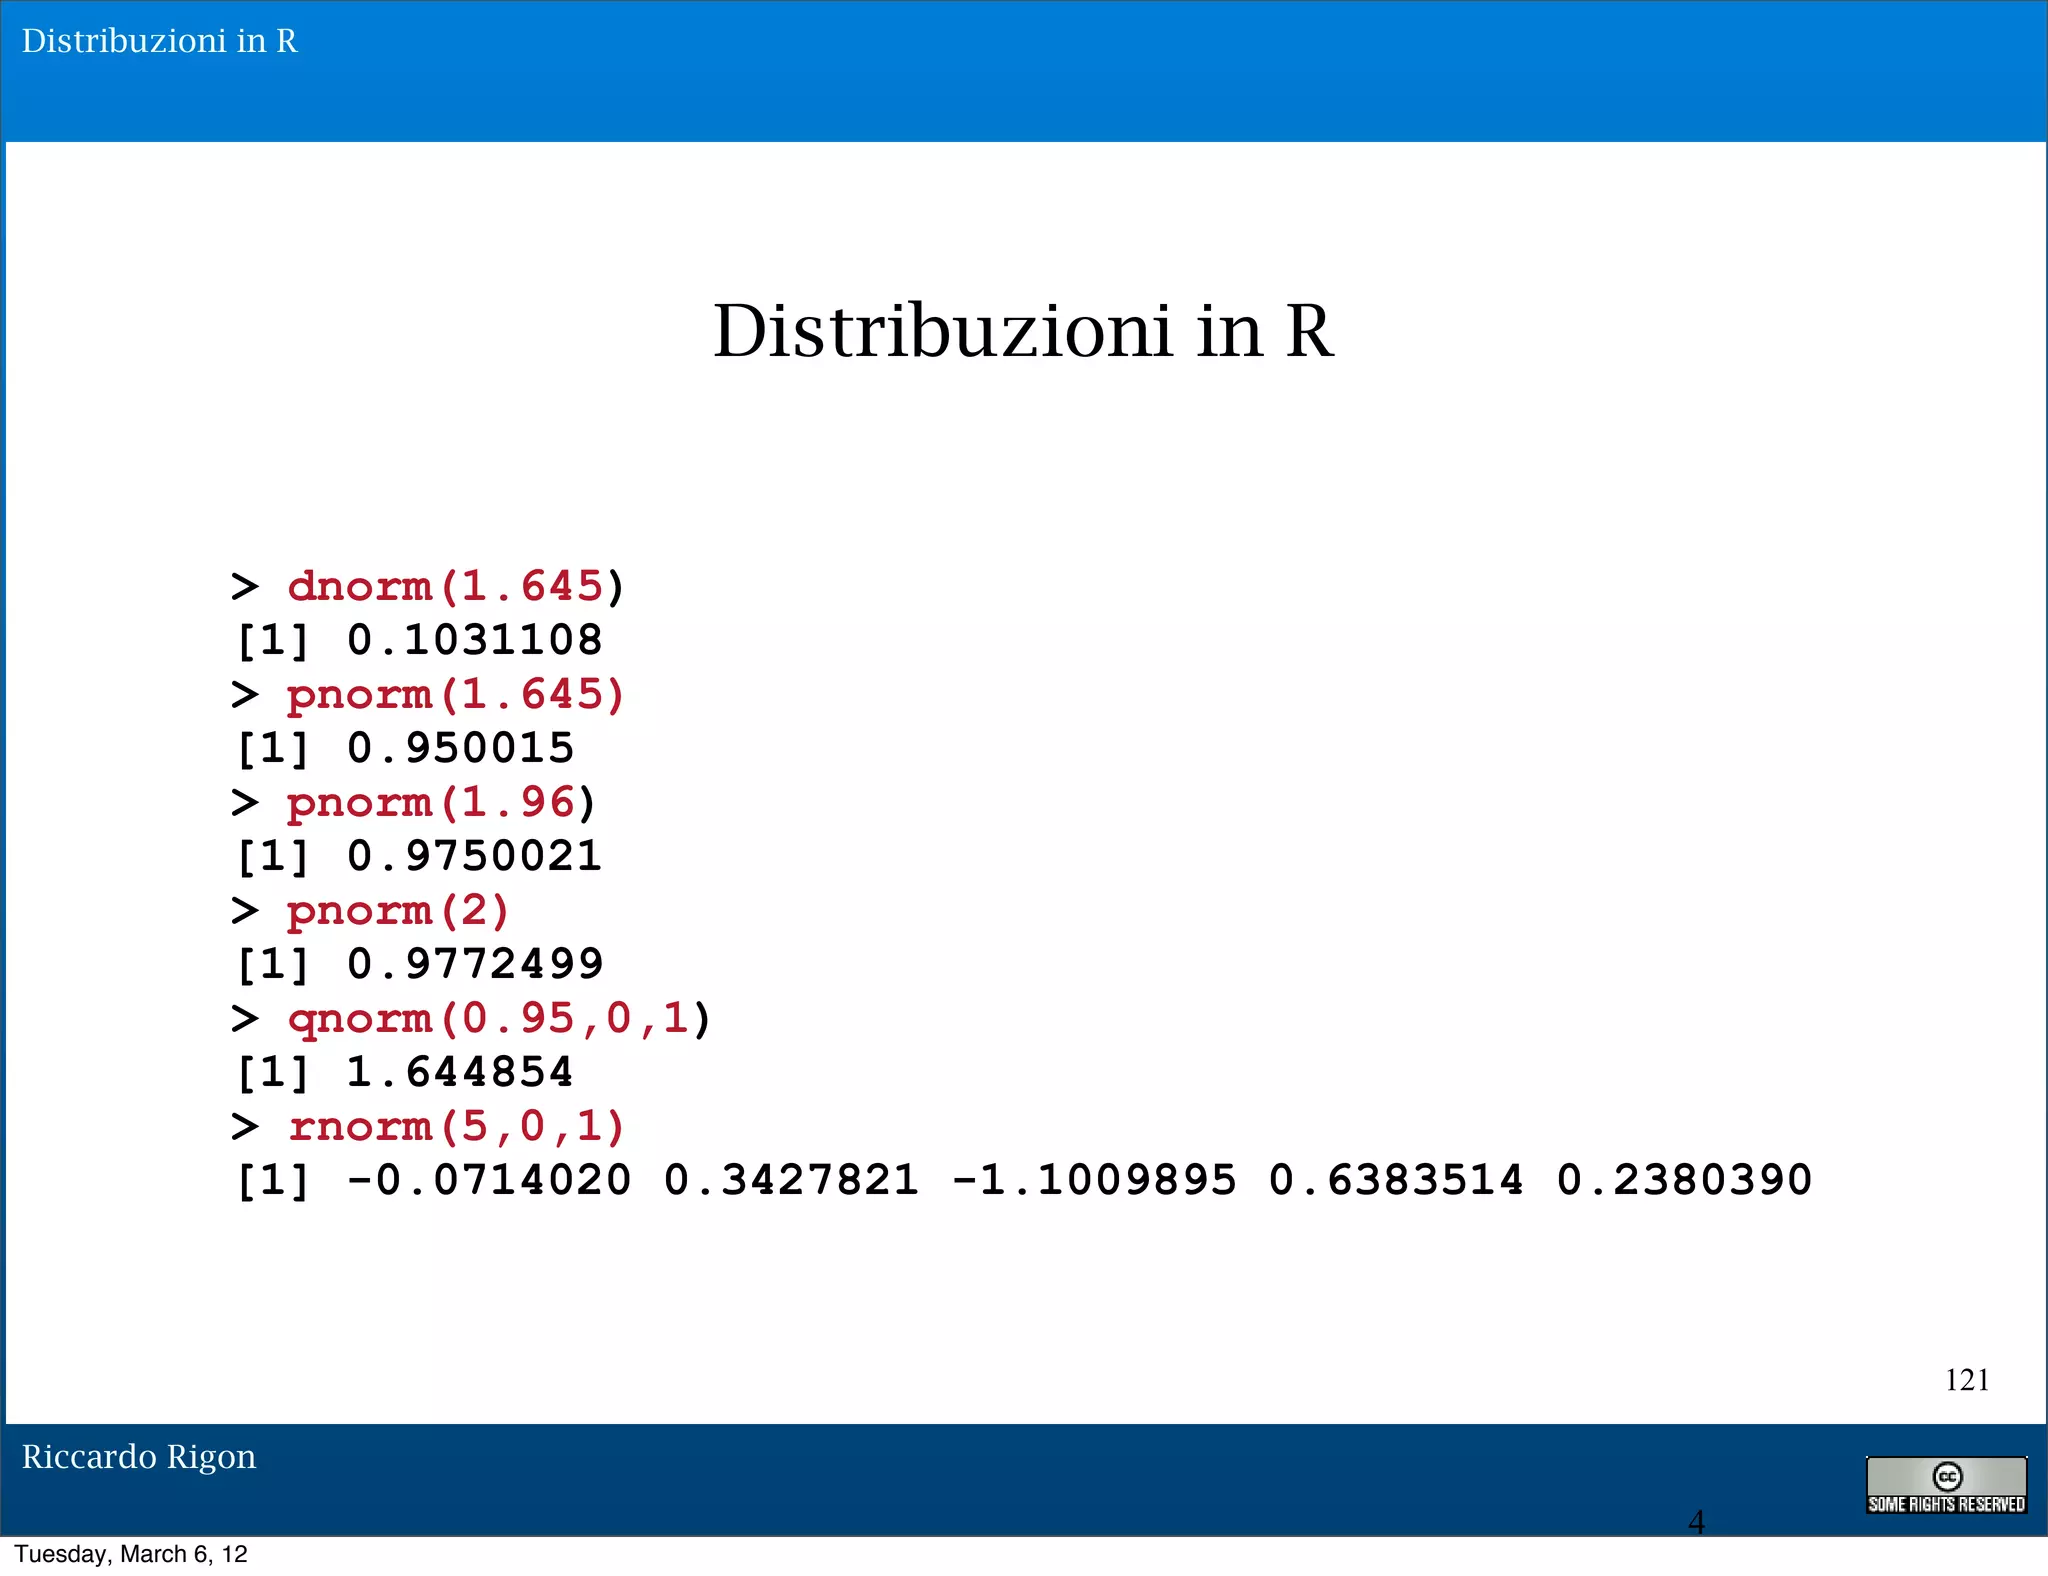Click the random value -1.1009895
The height and width of the screenshot is (1576, 2048).
click(1094, 1180)
